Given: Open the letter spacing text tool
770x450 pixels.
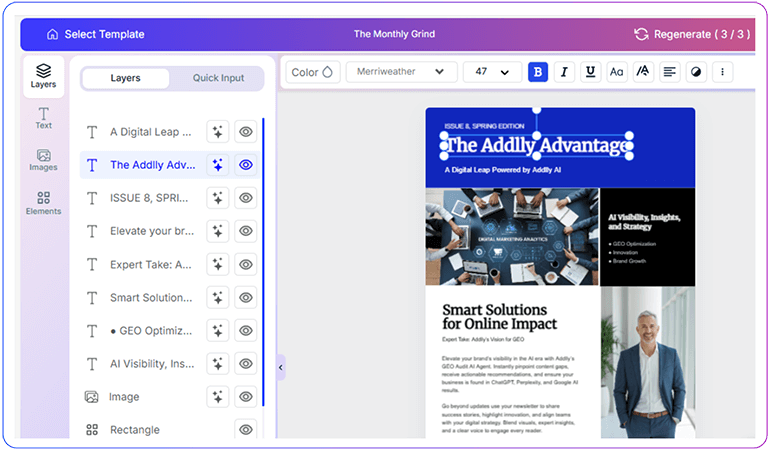Looking at the screenshot, I should pyautogui.click(x=643, y=72).
